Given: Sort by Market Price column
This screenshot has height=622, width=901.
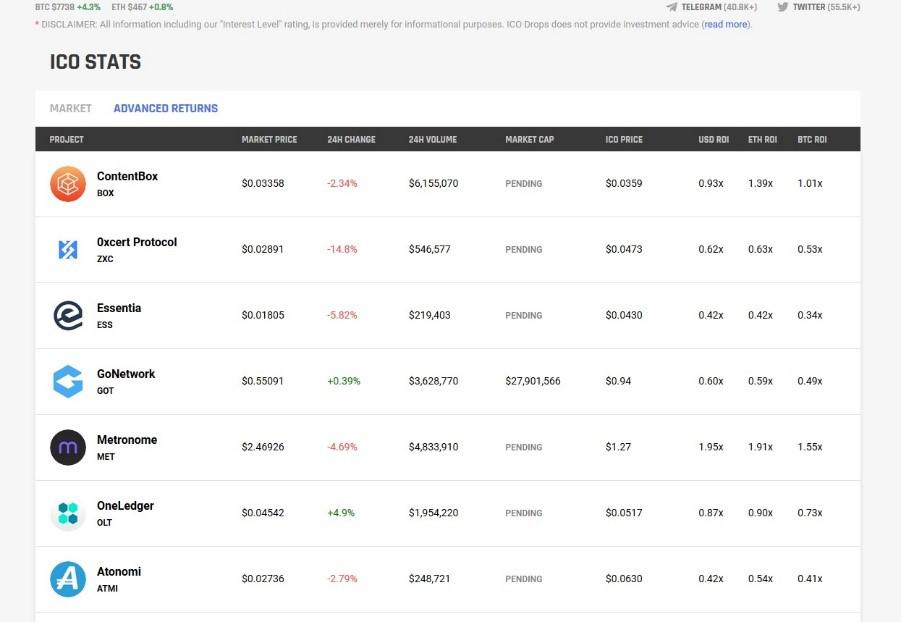Looking at the screenshot, I should (269, 140).
